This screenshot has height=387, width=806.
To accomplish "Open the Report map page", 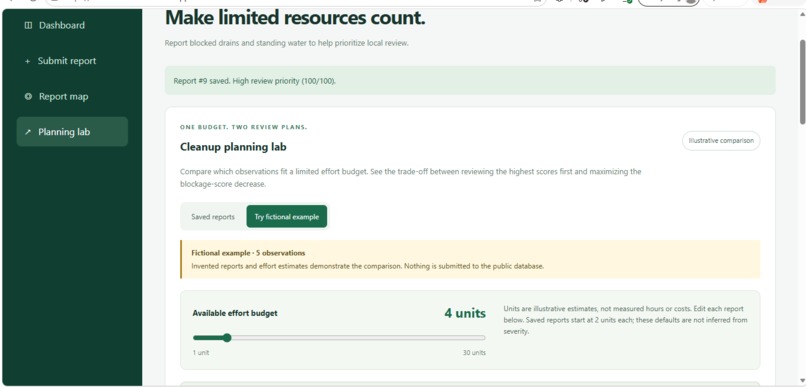I will coord(72,96).
